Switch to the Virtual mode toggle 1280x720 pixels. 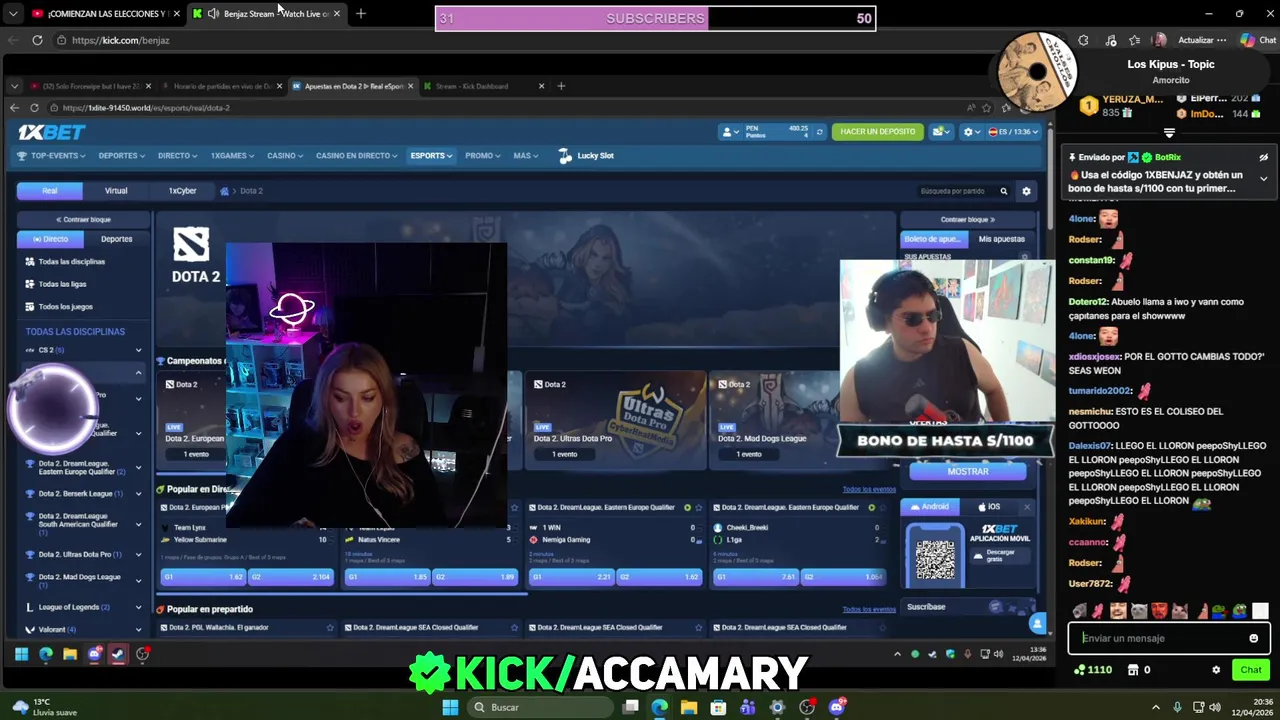tap(116, 190)
